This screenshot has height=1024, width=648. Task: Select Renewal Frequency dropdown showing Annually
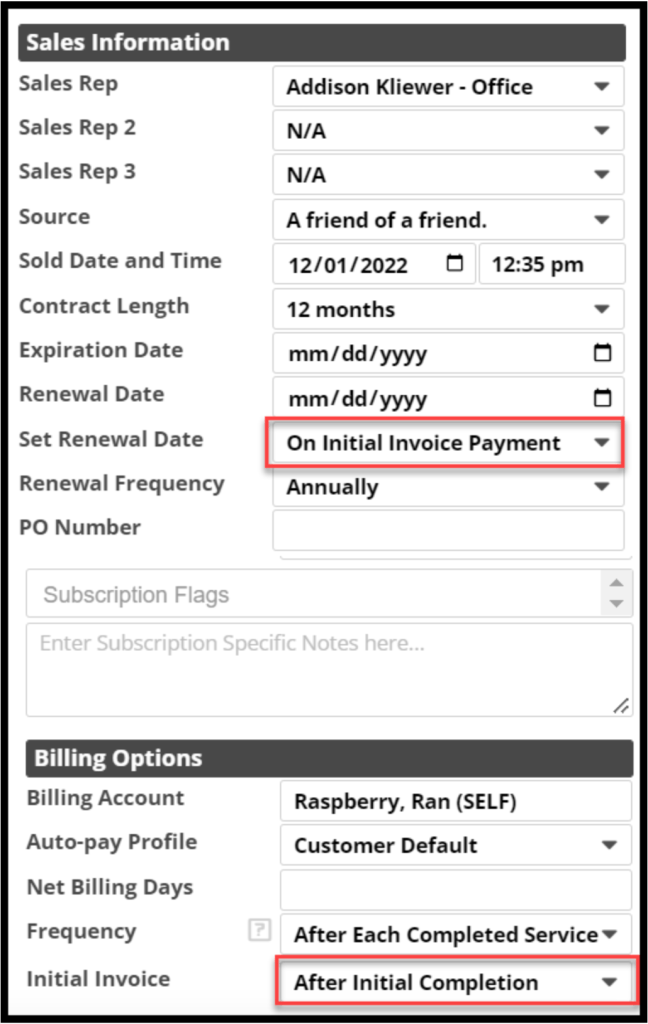448,487
